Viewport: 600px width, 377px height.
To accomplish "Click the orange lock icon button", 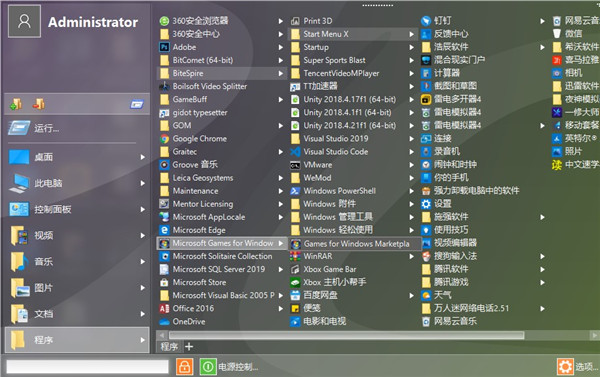I will (x=184, y=367).
